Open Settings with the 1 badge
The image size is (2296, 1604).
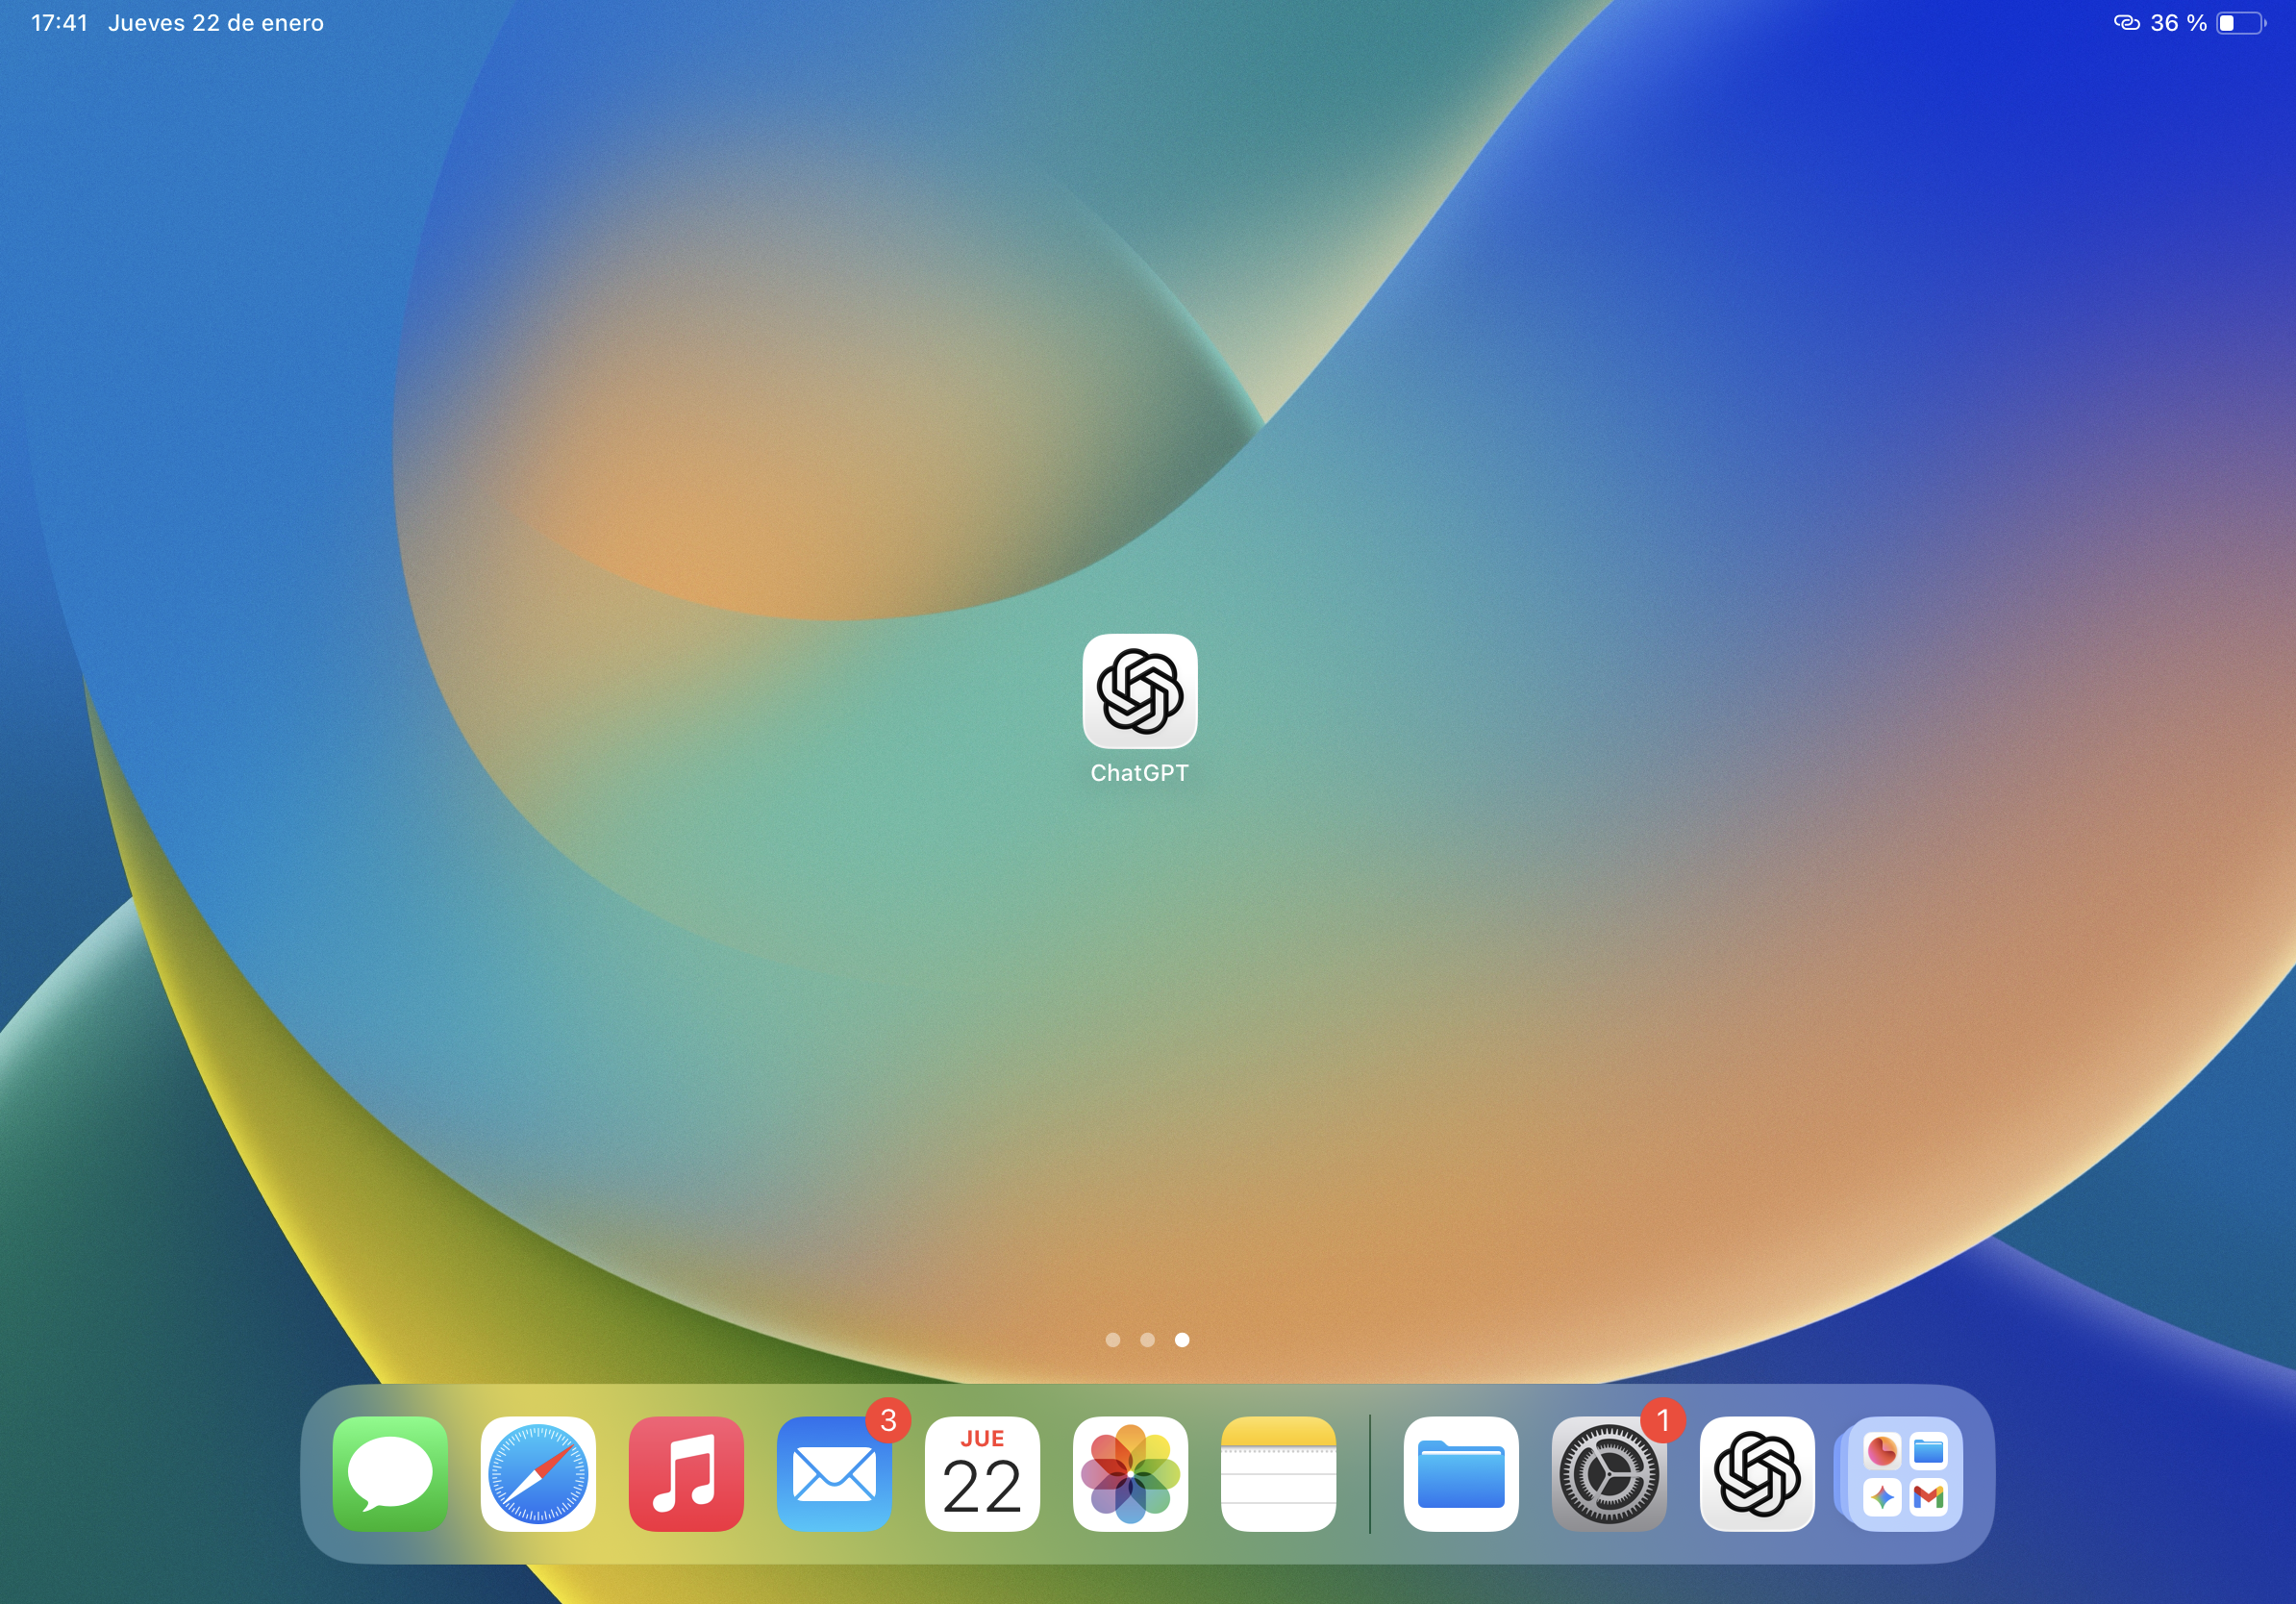[x=1609, y=1473]
